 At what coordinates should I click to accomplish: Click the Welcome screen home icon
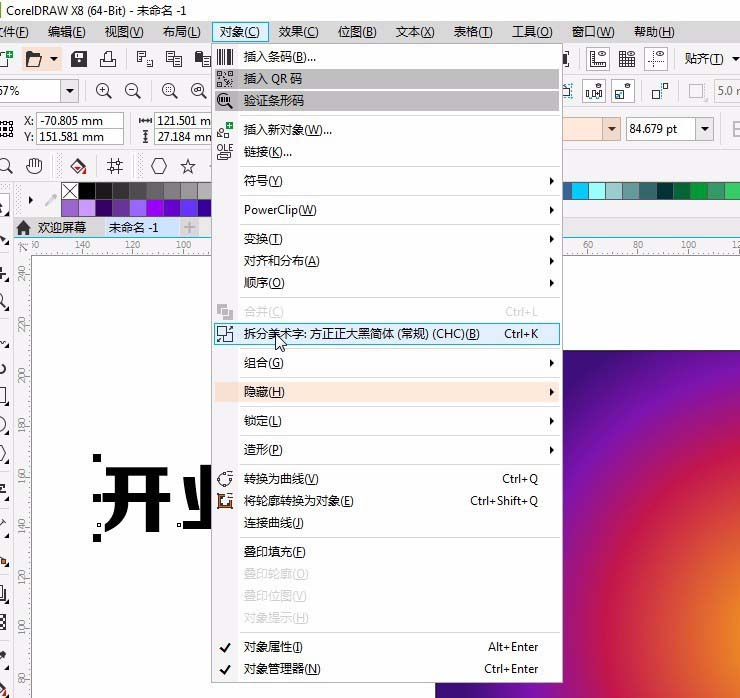click(x=24, y=228)
